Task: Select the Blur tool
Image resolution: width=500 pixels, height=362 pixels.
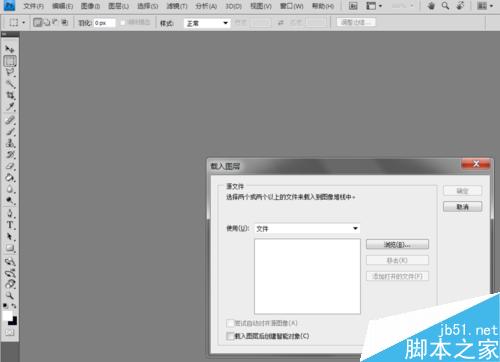Action: [x=10, y=189]
